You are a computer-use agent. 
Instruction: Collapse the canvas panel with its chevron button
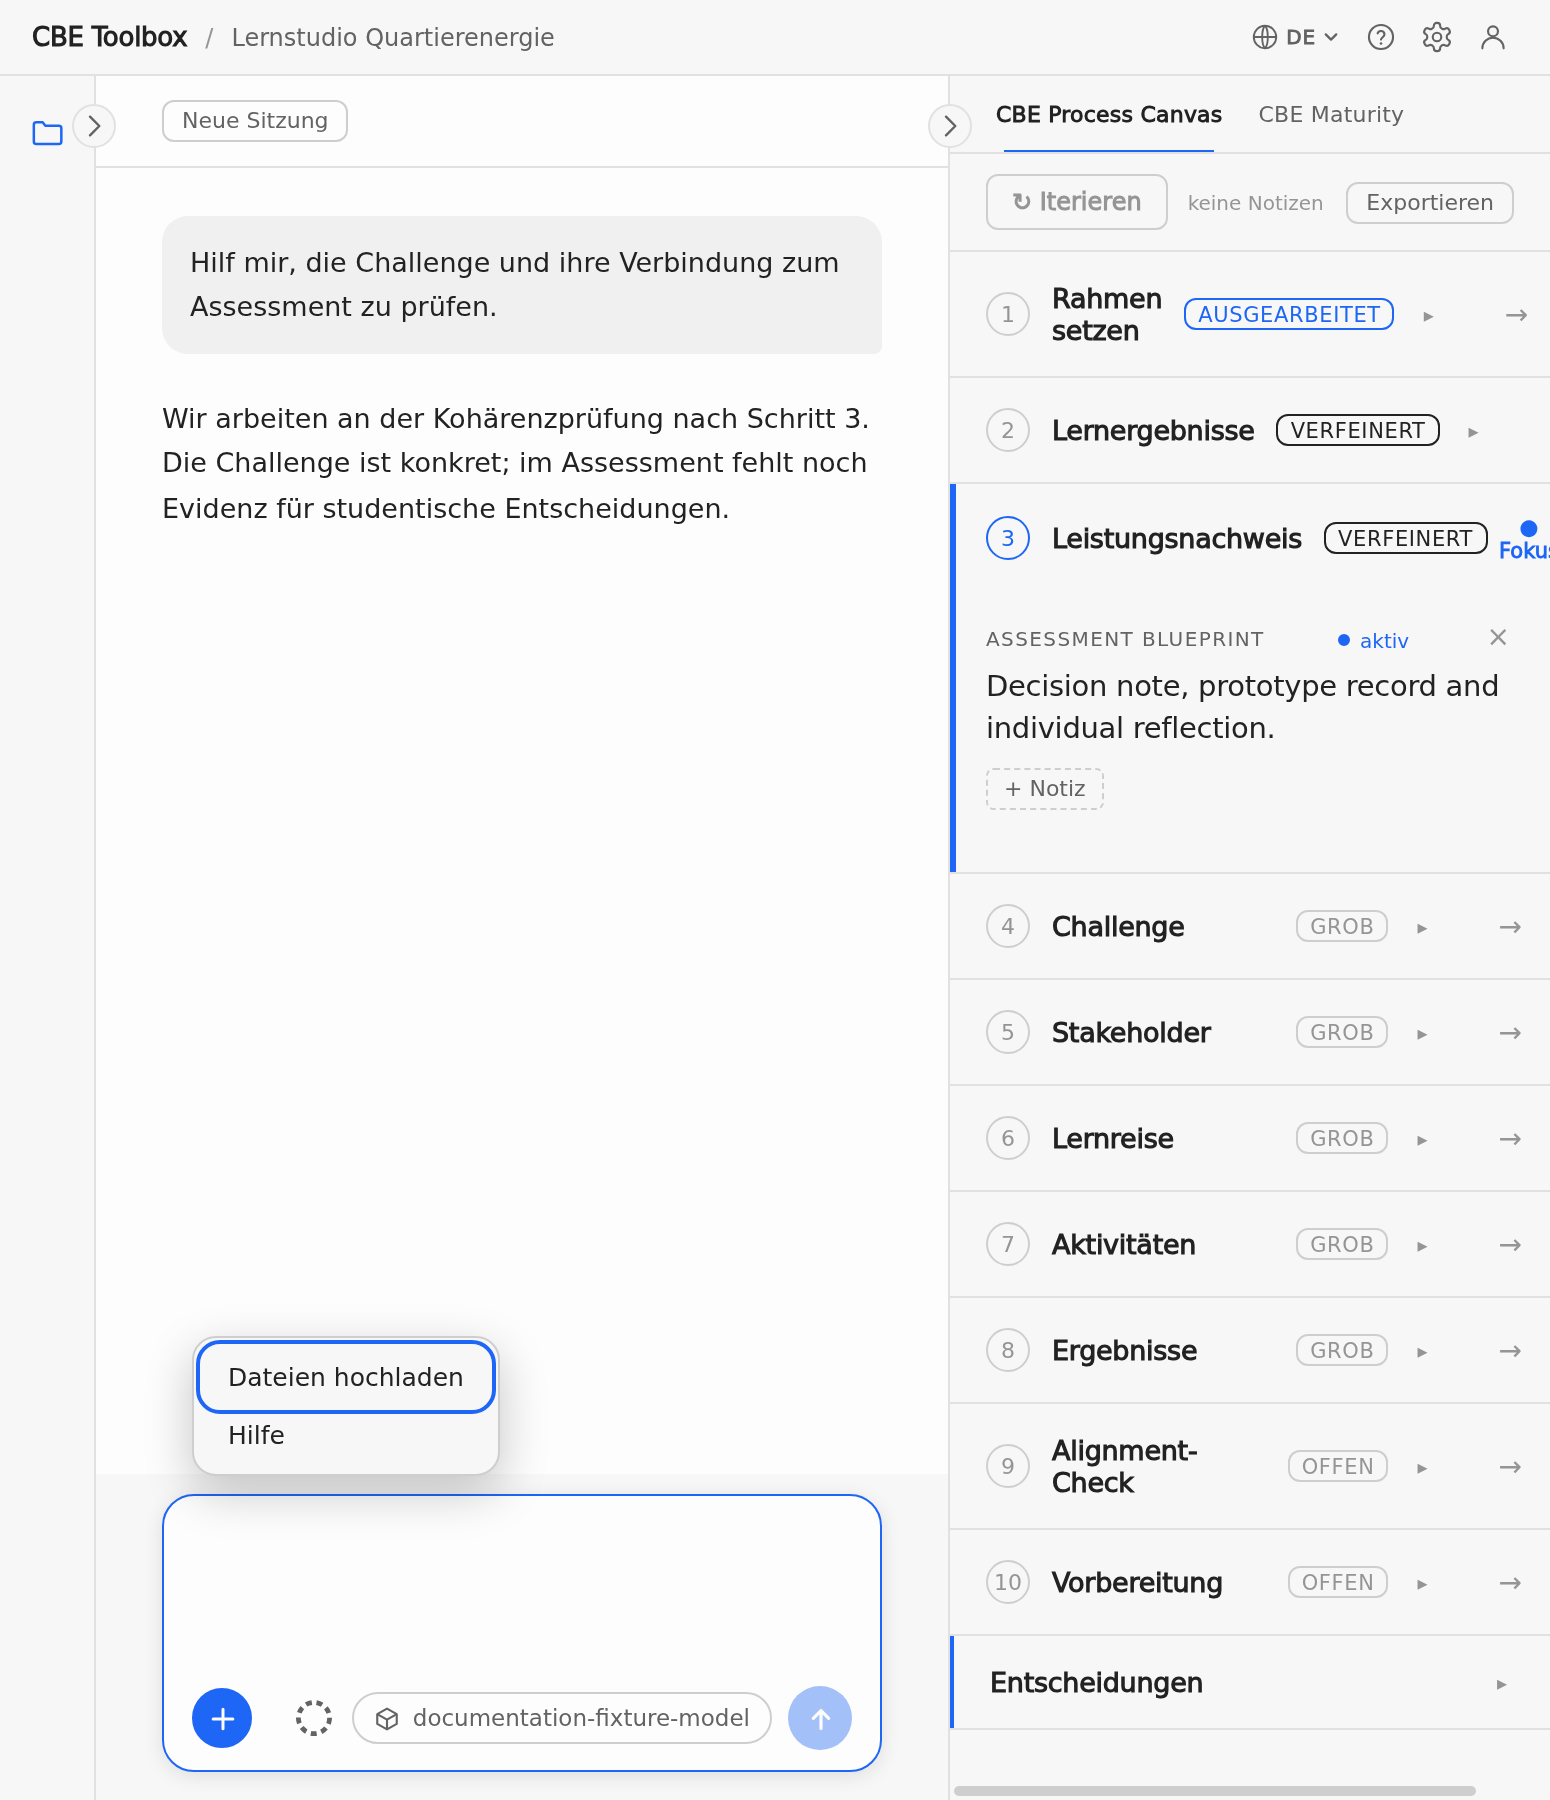tap(950, 126)
